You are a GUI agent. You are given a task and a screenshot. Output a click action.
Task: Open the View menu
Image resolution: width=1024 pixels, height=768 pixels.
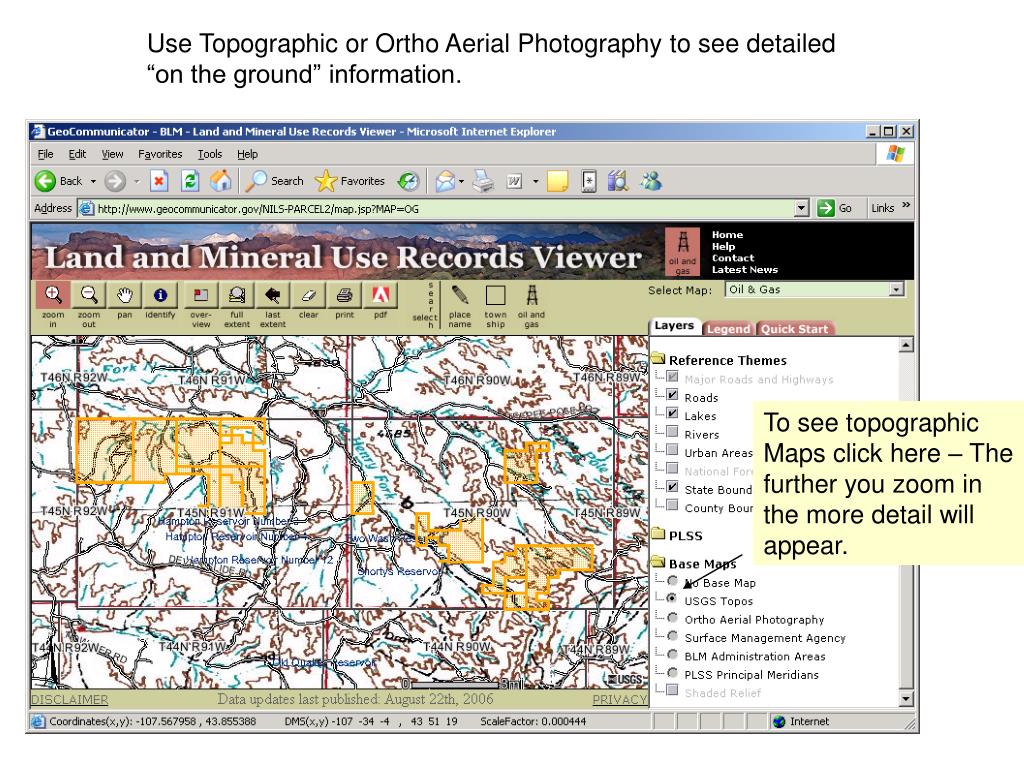pos(112,154)
